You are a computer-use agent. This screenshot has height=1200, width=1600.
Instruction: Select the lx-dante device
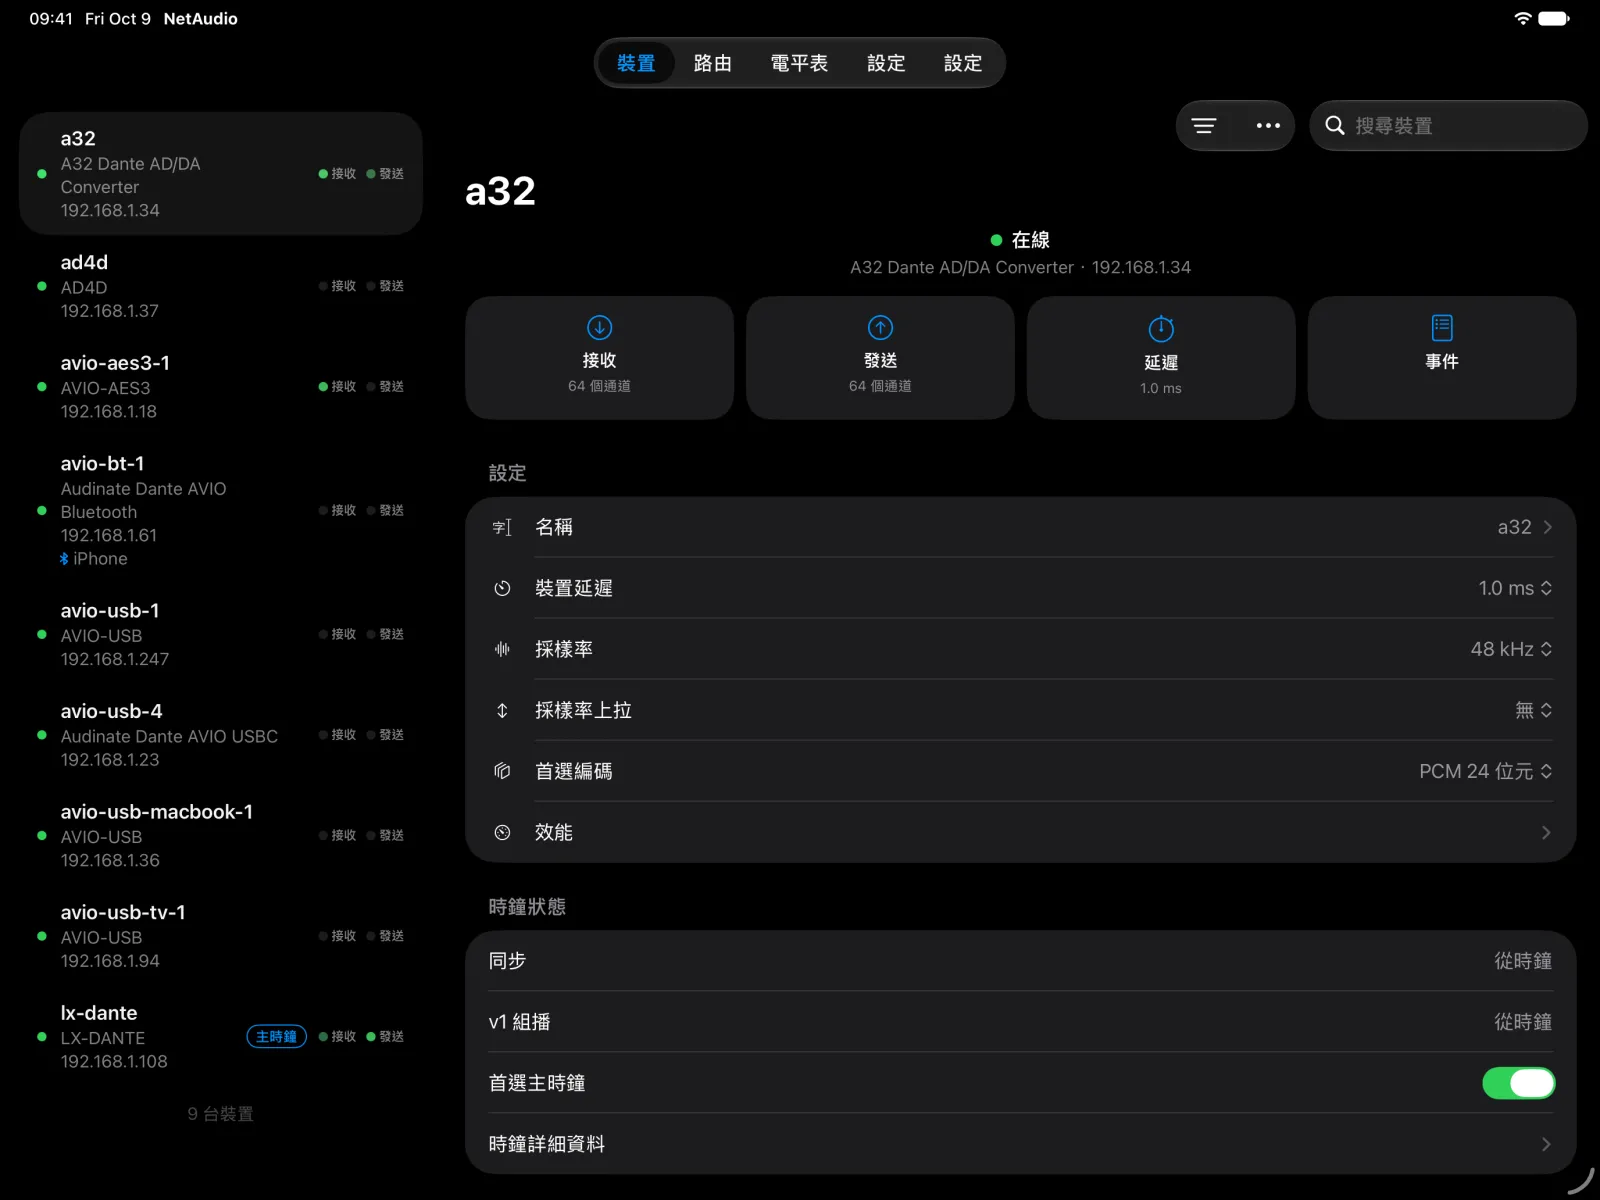221,1037
